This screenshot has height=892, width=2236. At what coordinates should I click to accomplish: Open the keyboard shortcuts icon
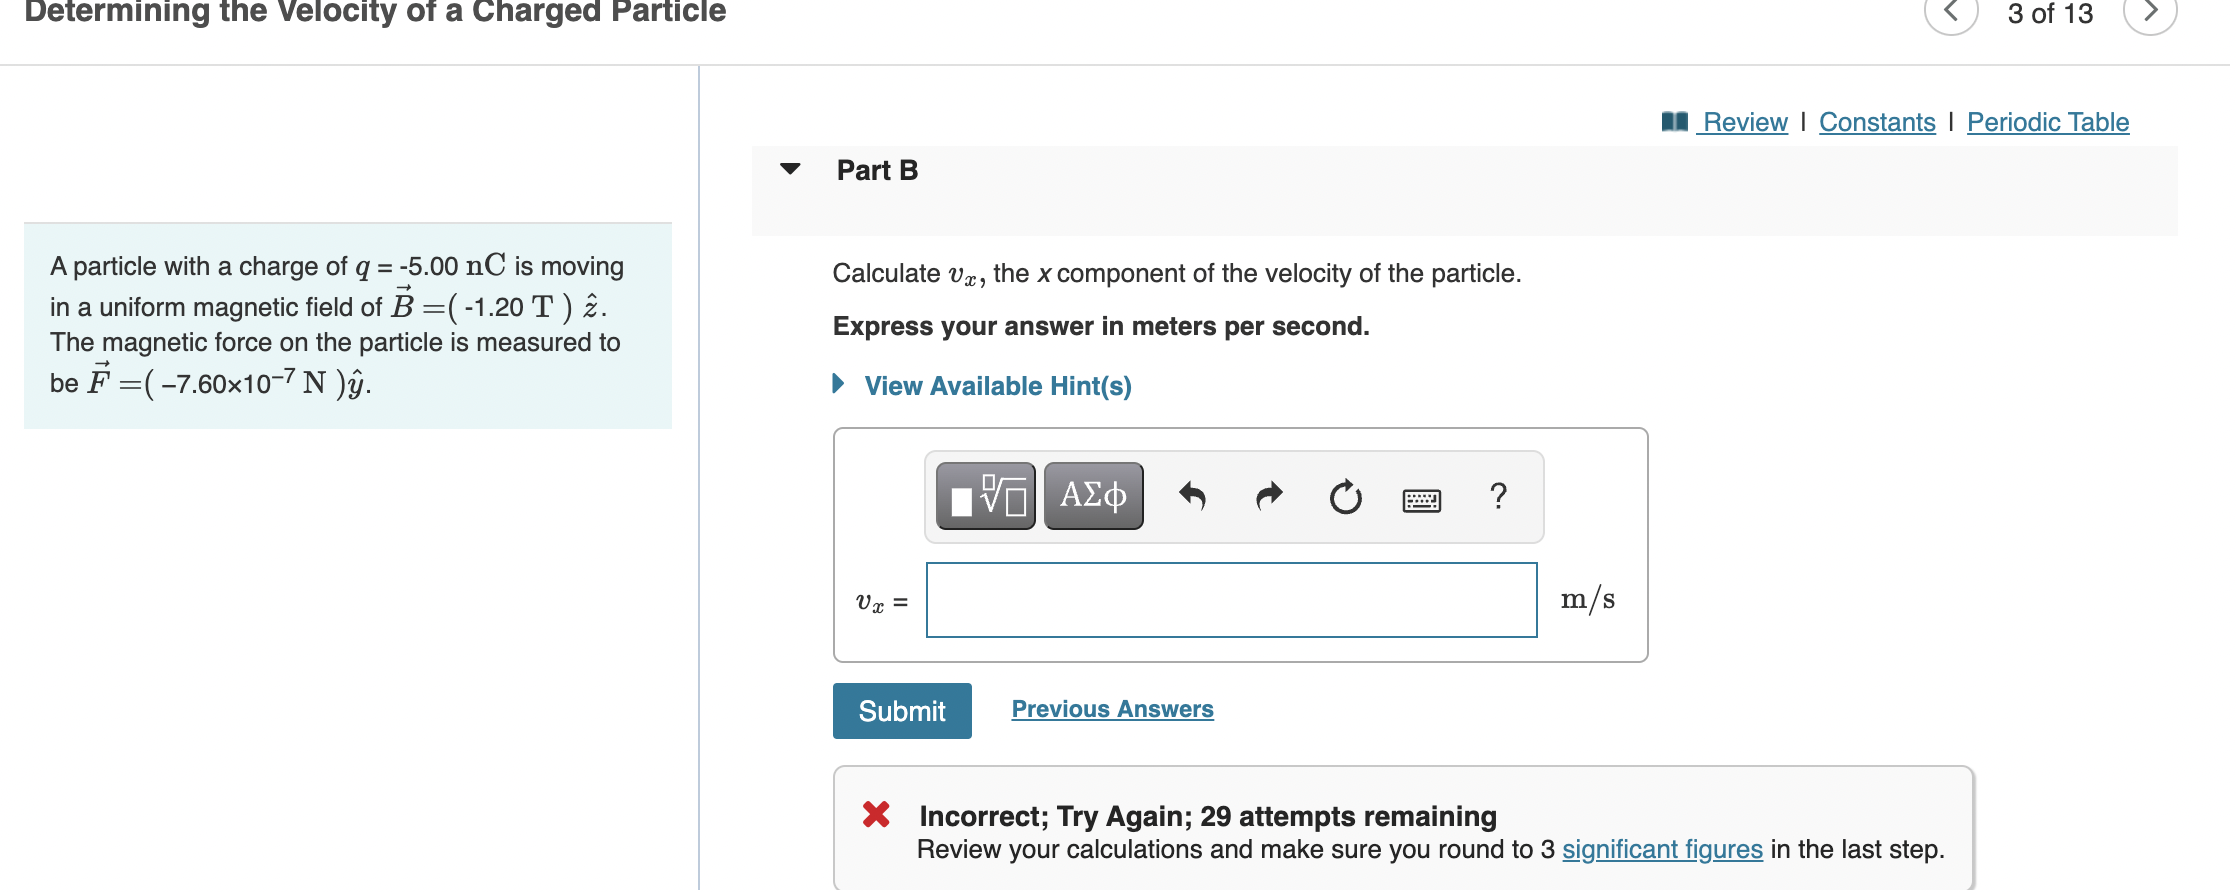(x=1421, y=498)
